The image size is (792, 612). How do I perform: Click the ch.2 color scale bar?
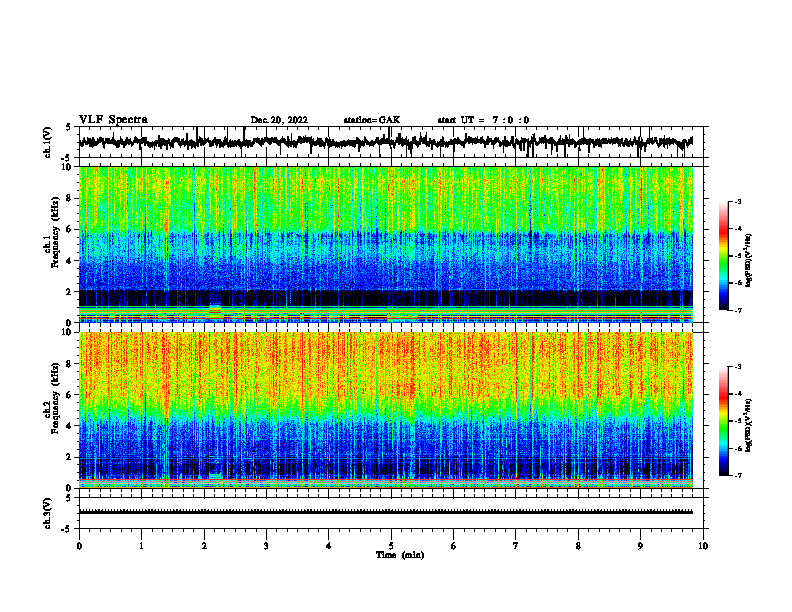(723, 421)
